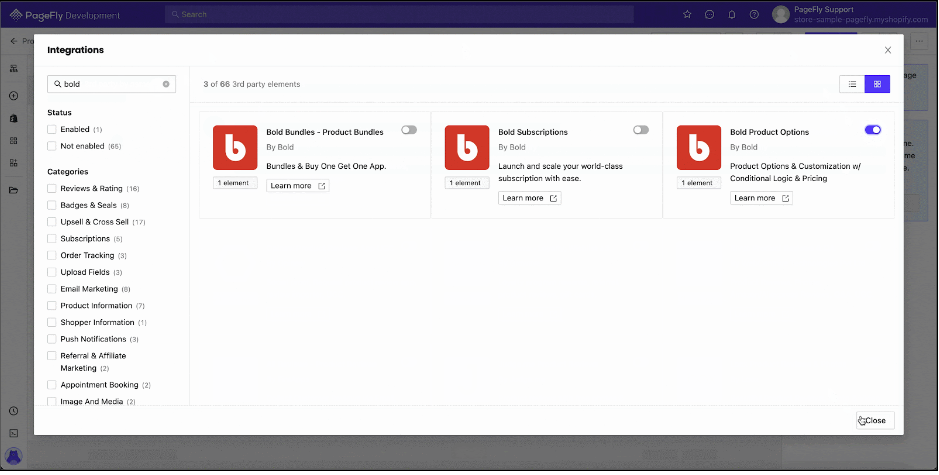Screen dimensions: 939x475
Task: Toggle on Bold Bundles - Product Bundles
Action: 409,130
